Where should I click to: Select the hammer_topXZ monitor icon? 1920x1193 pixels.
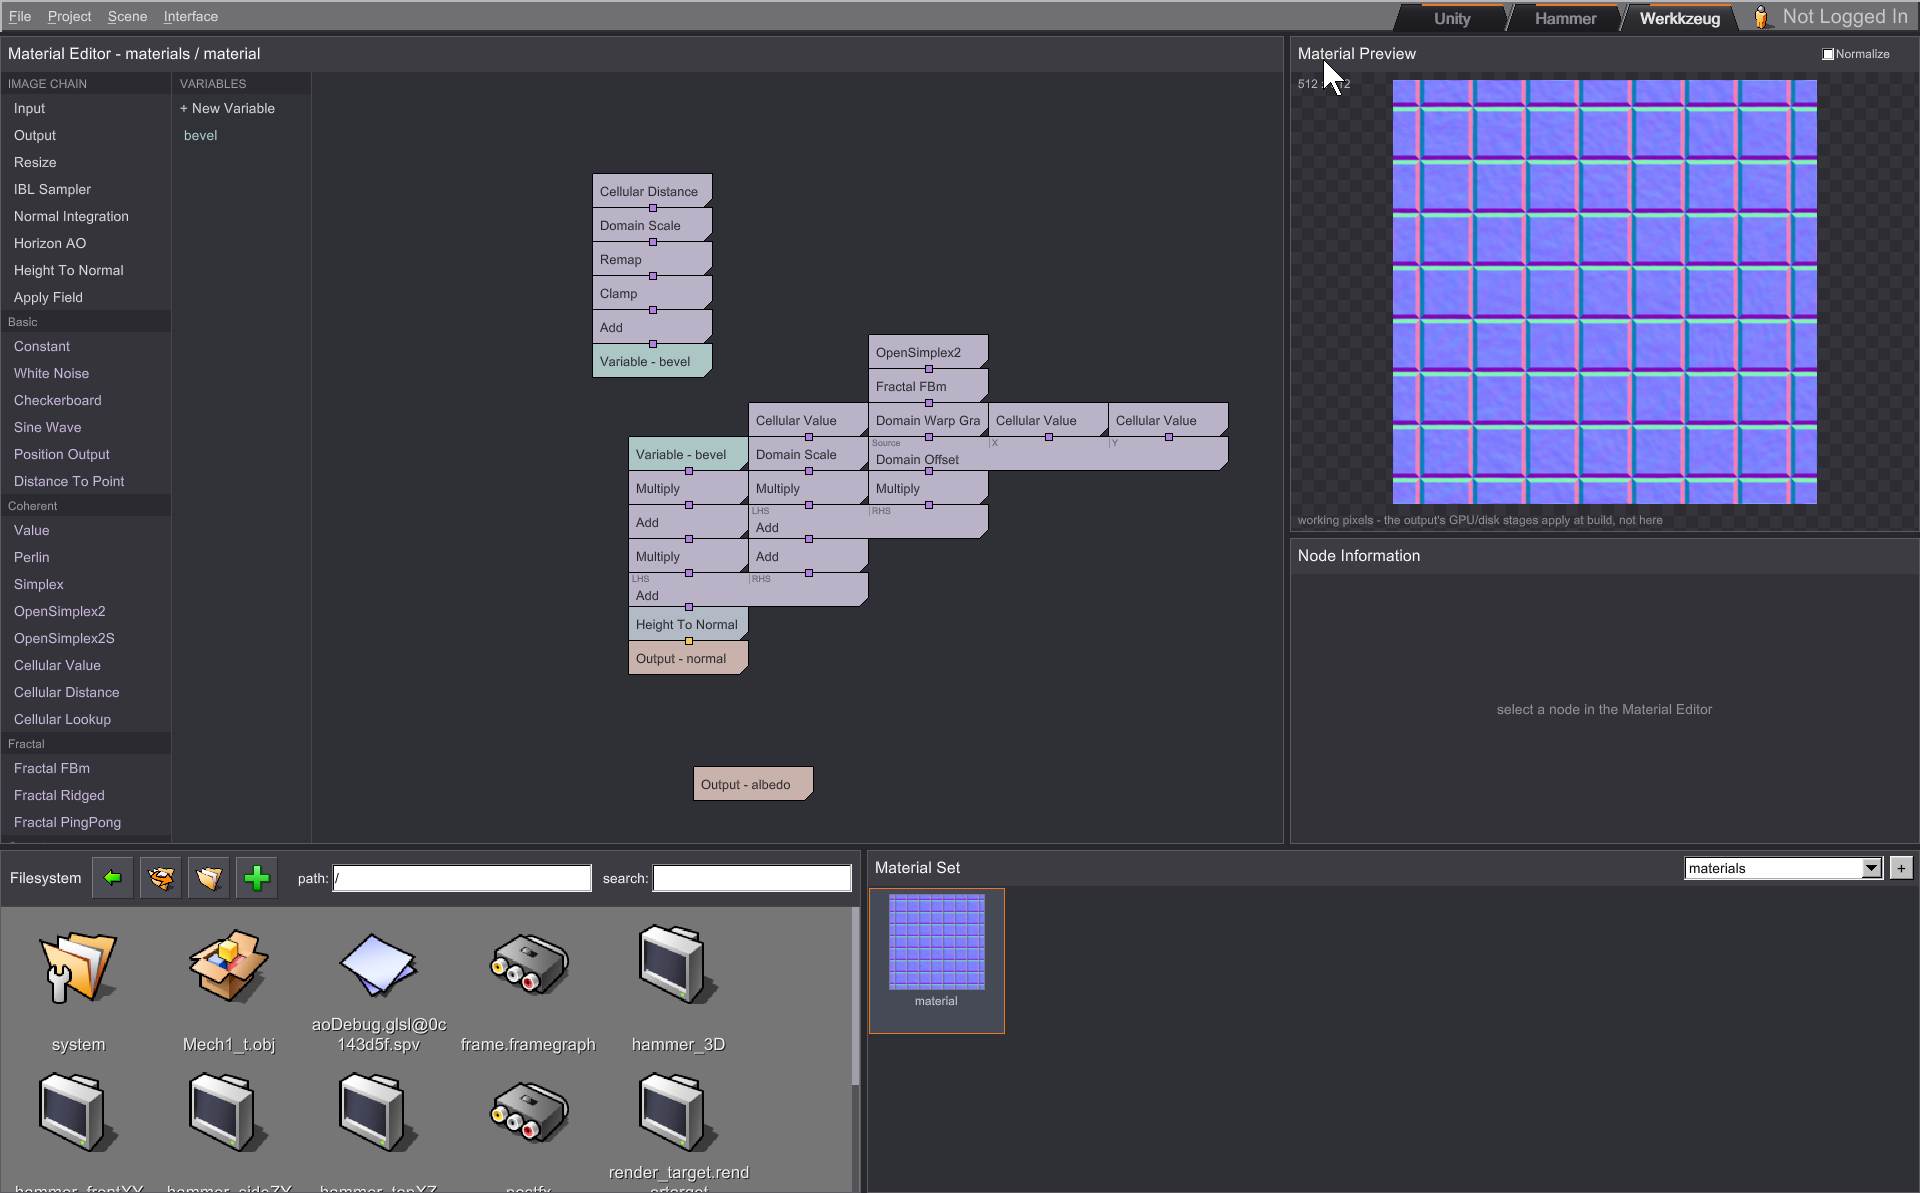pos(378,1112)
